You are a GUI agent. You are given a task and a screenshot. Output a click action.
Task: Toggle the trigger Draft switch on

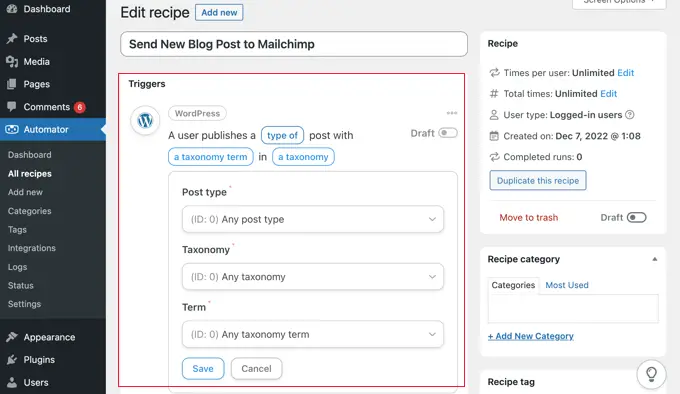click(448, 133)
